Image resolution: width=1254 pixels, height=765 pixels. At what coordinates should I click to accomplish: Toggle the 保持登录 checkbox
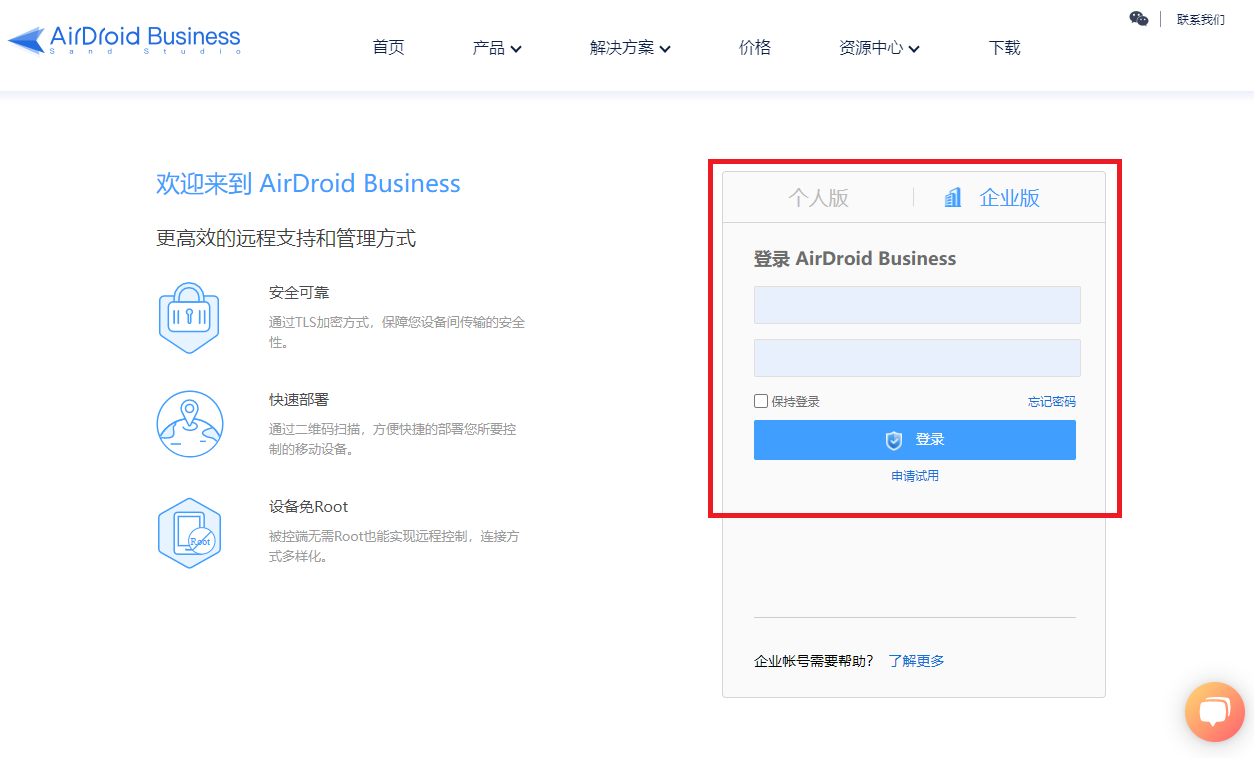pos(761,401)
